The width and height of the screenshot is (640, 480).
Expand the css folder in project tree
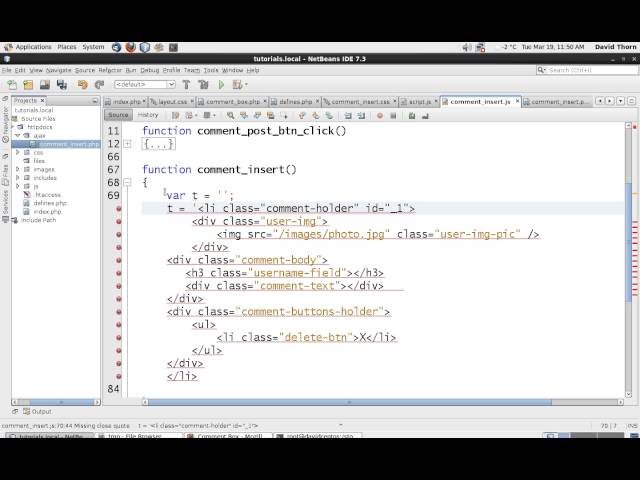(x=18, y=152)
